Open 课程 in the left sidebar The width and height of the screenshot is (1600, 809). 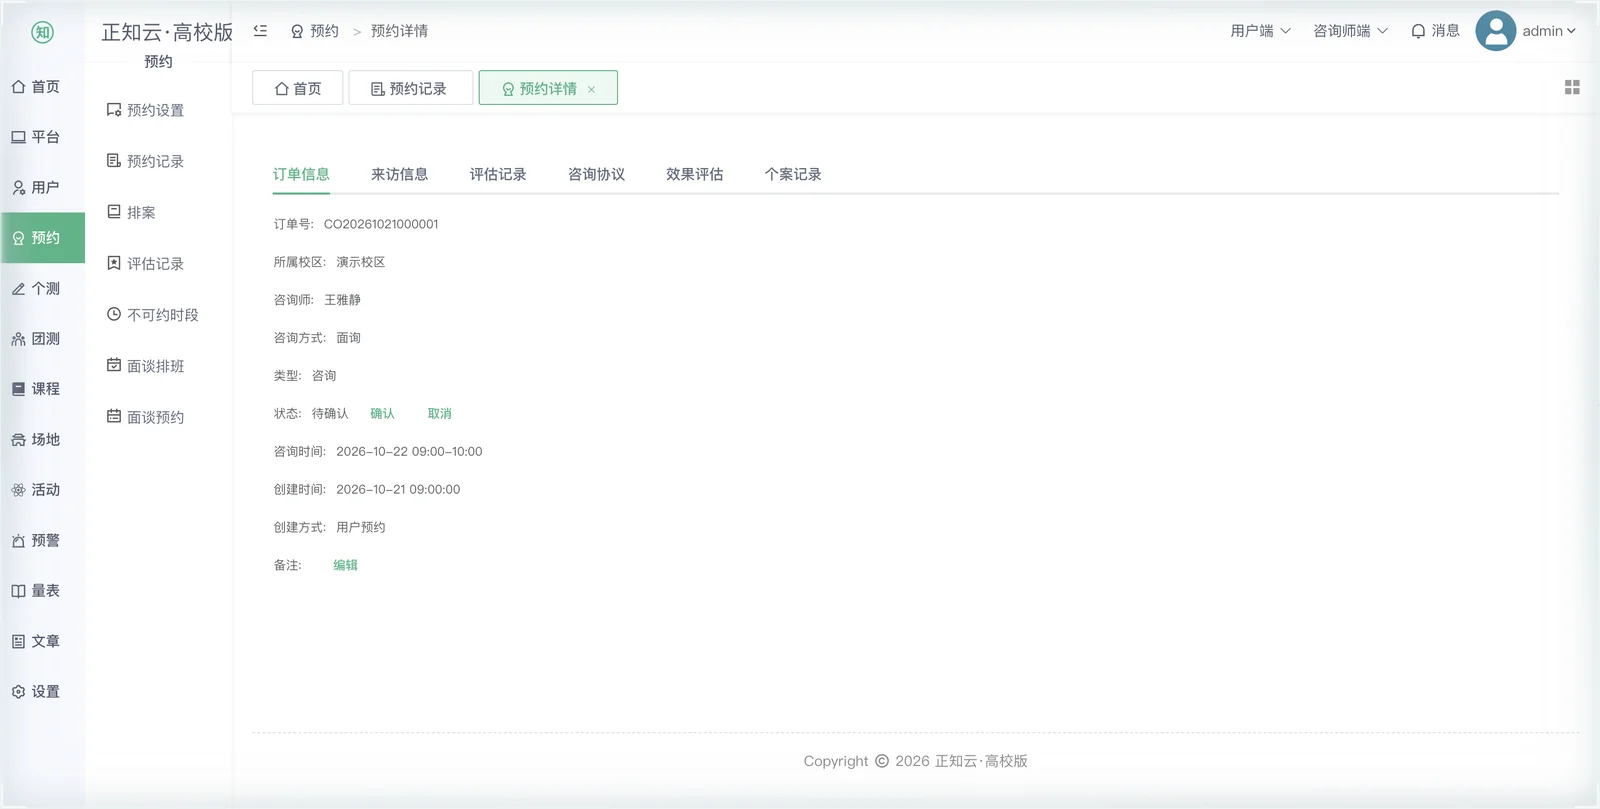[x=36, y=389]
